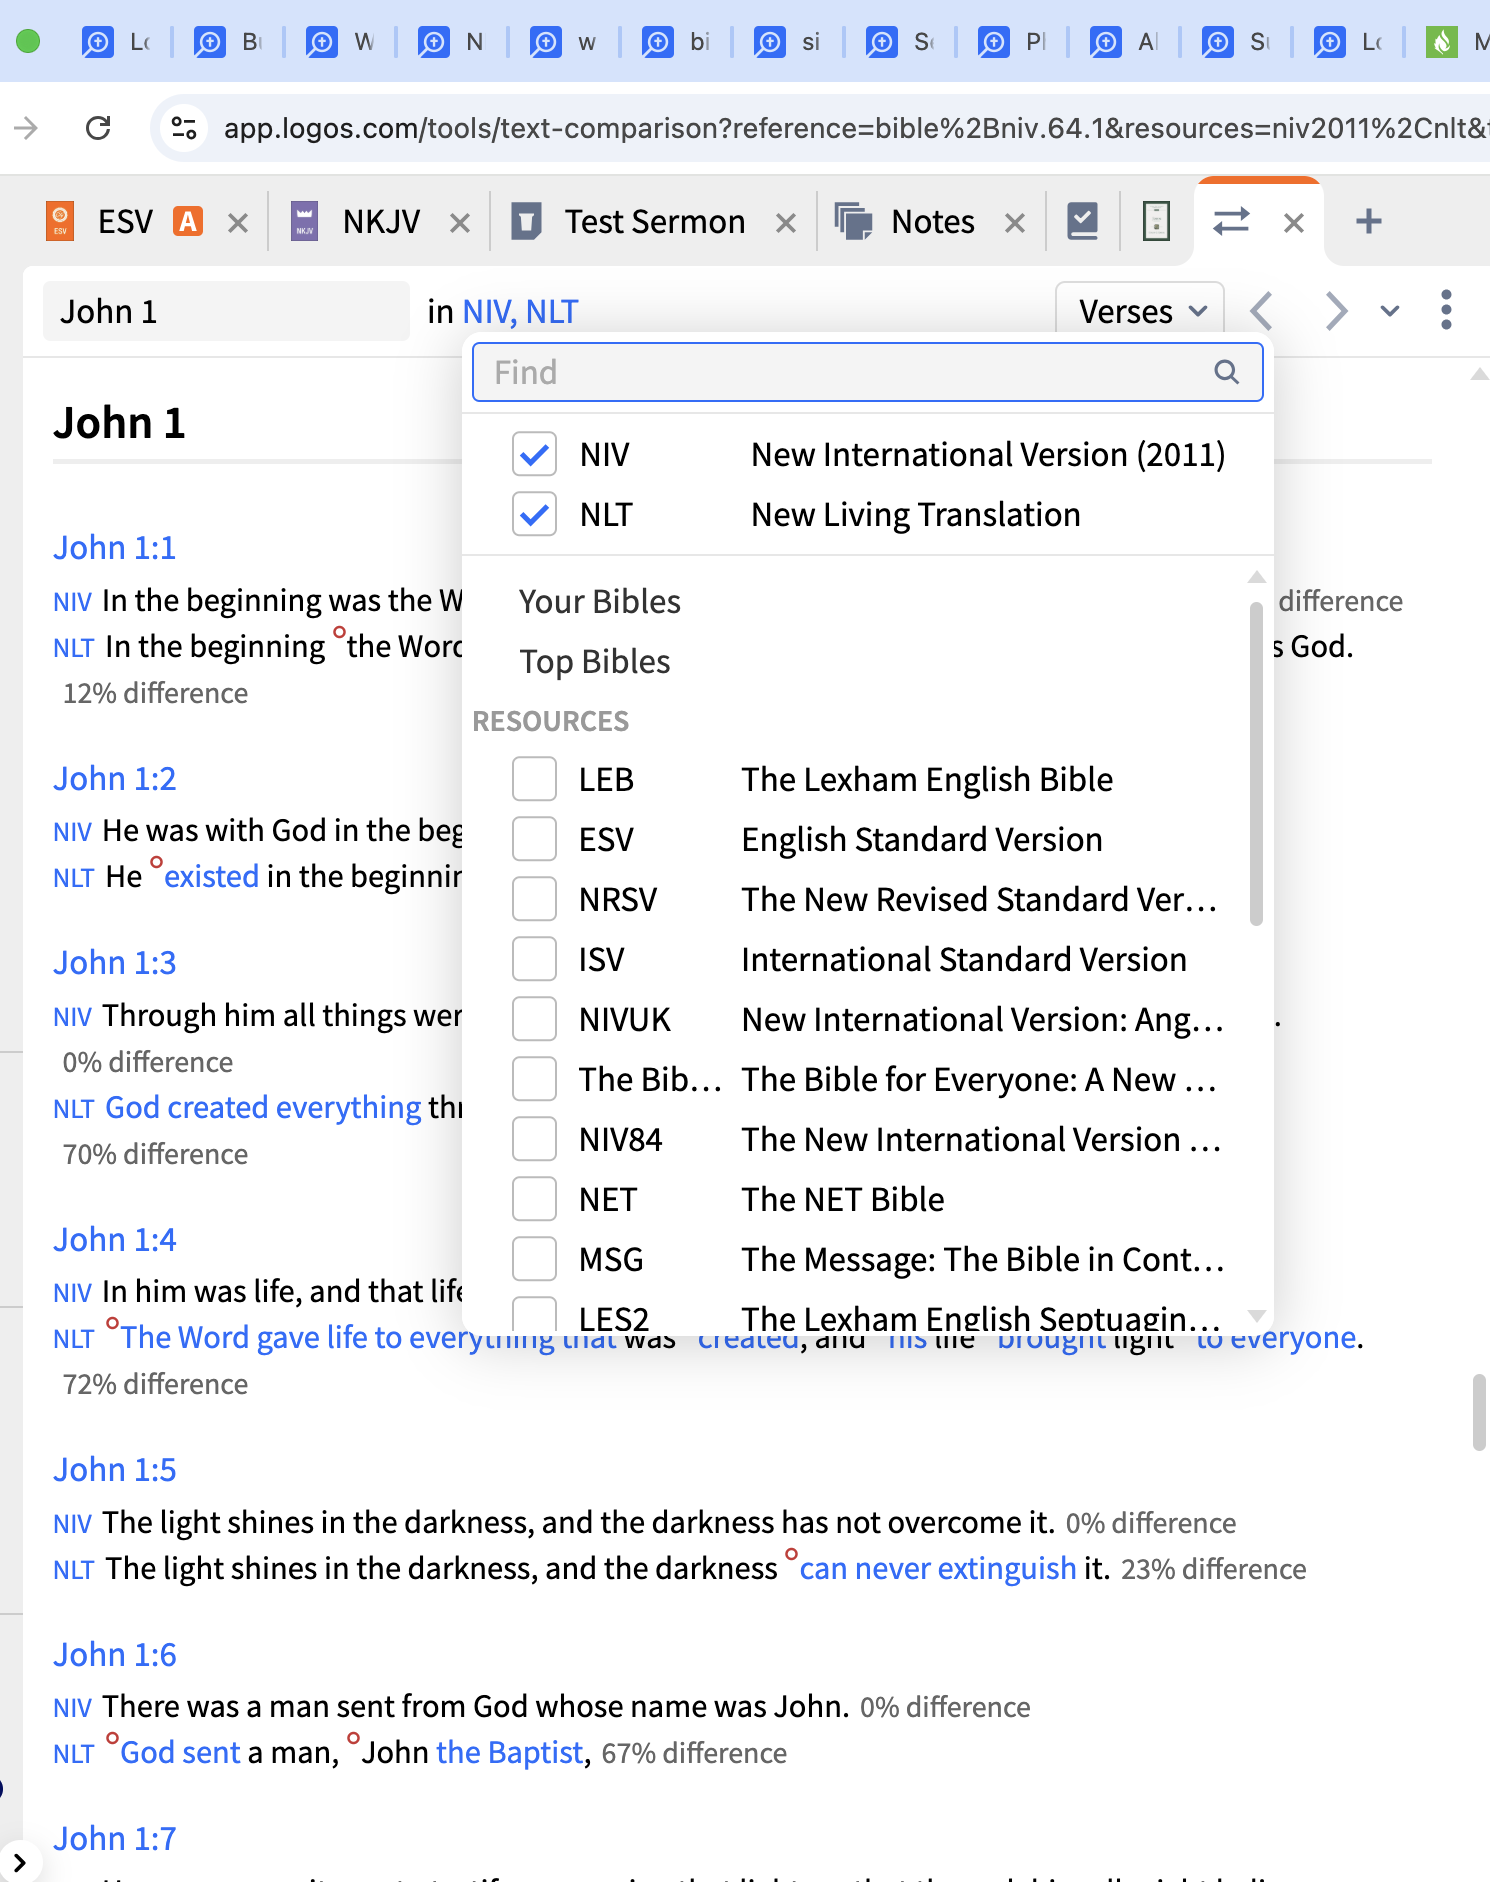Open the John 1:1 verse link
The image size is (1490, 1882).
pyautogui.click(x=115, y=548)
